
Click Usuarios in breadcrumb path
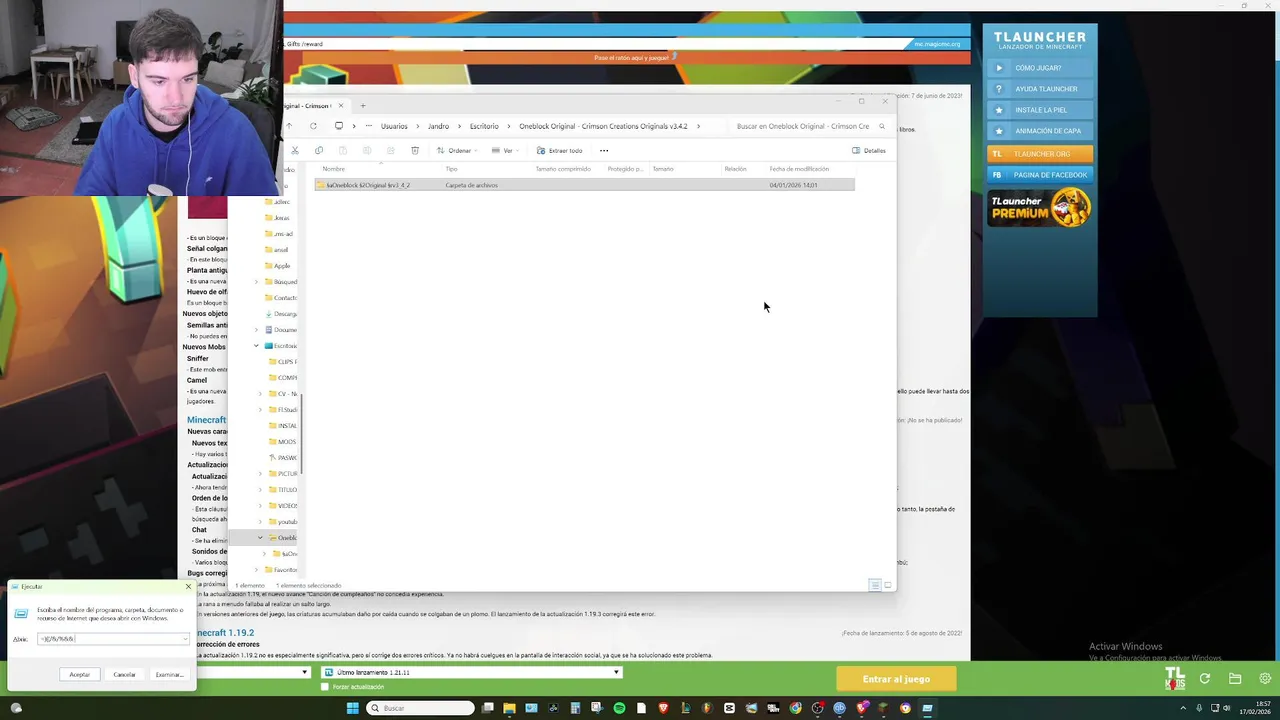point(394,126)
